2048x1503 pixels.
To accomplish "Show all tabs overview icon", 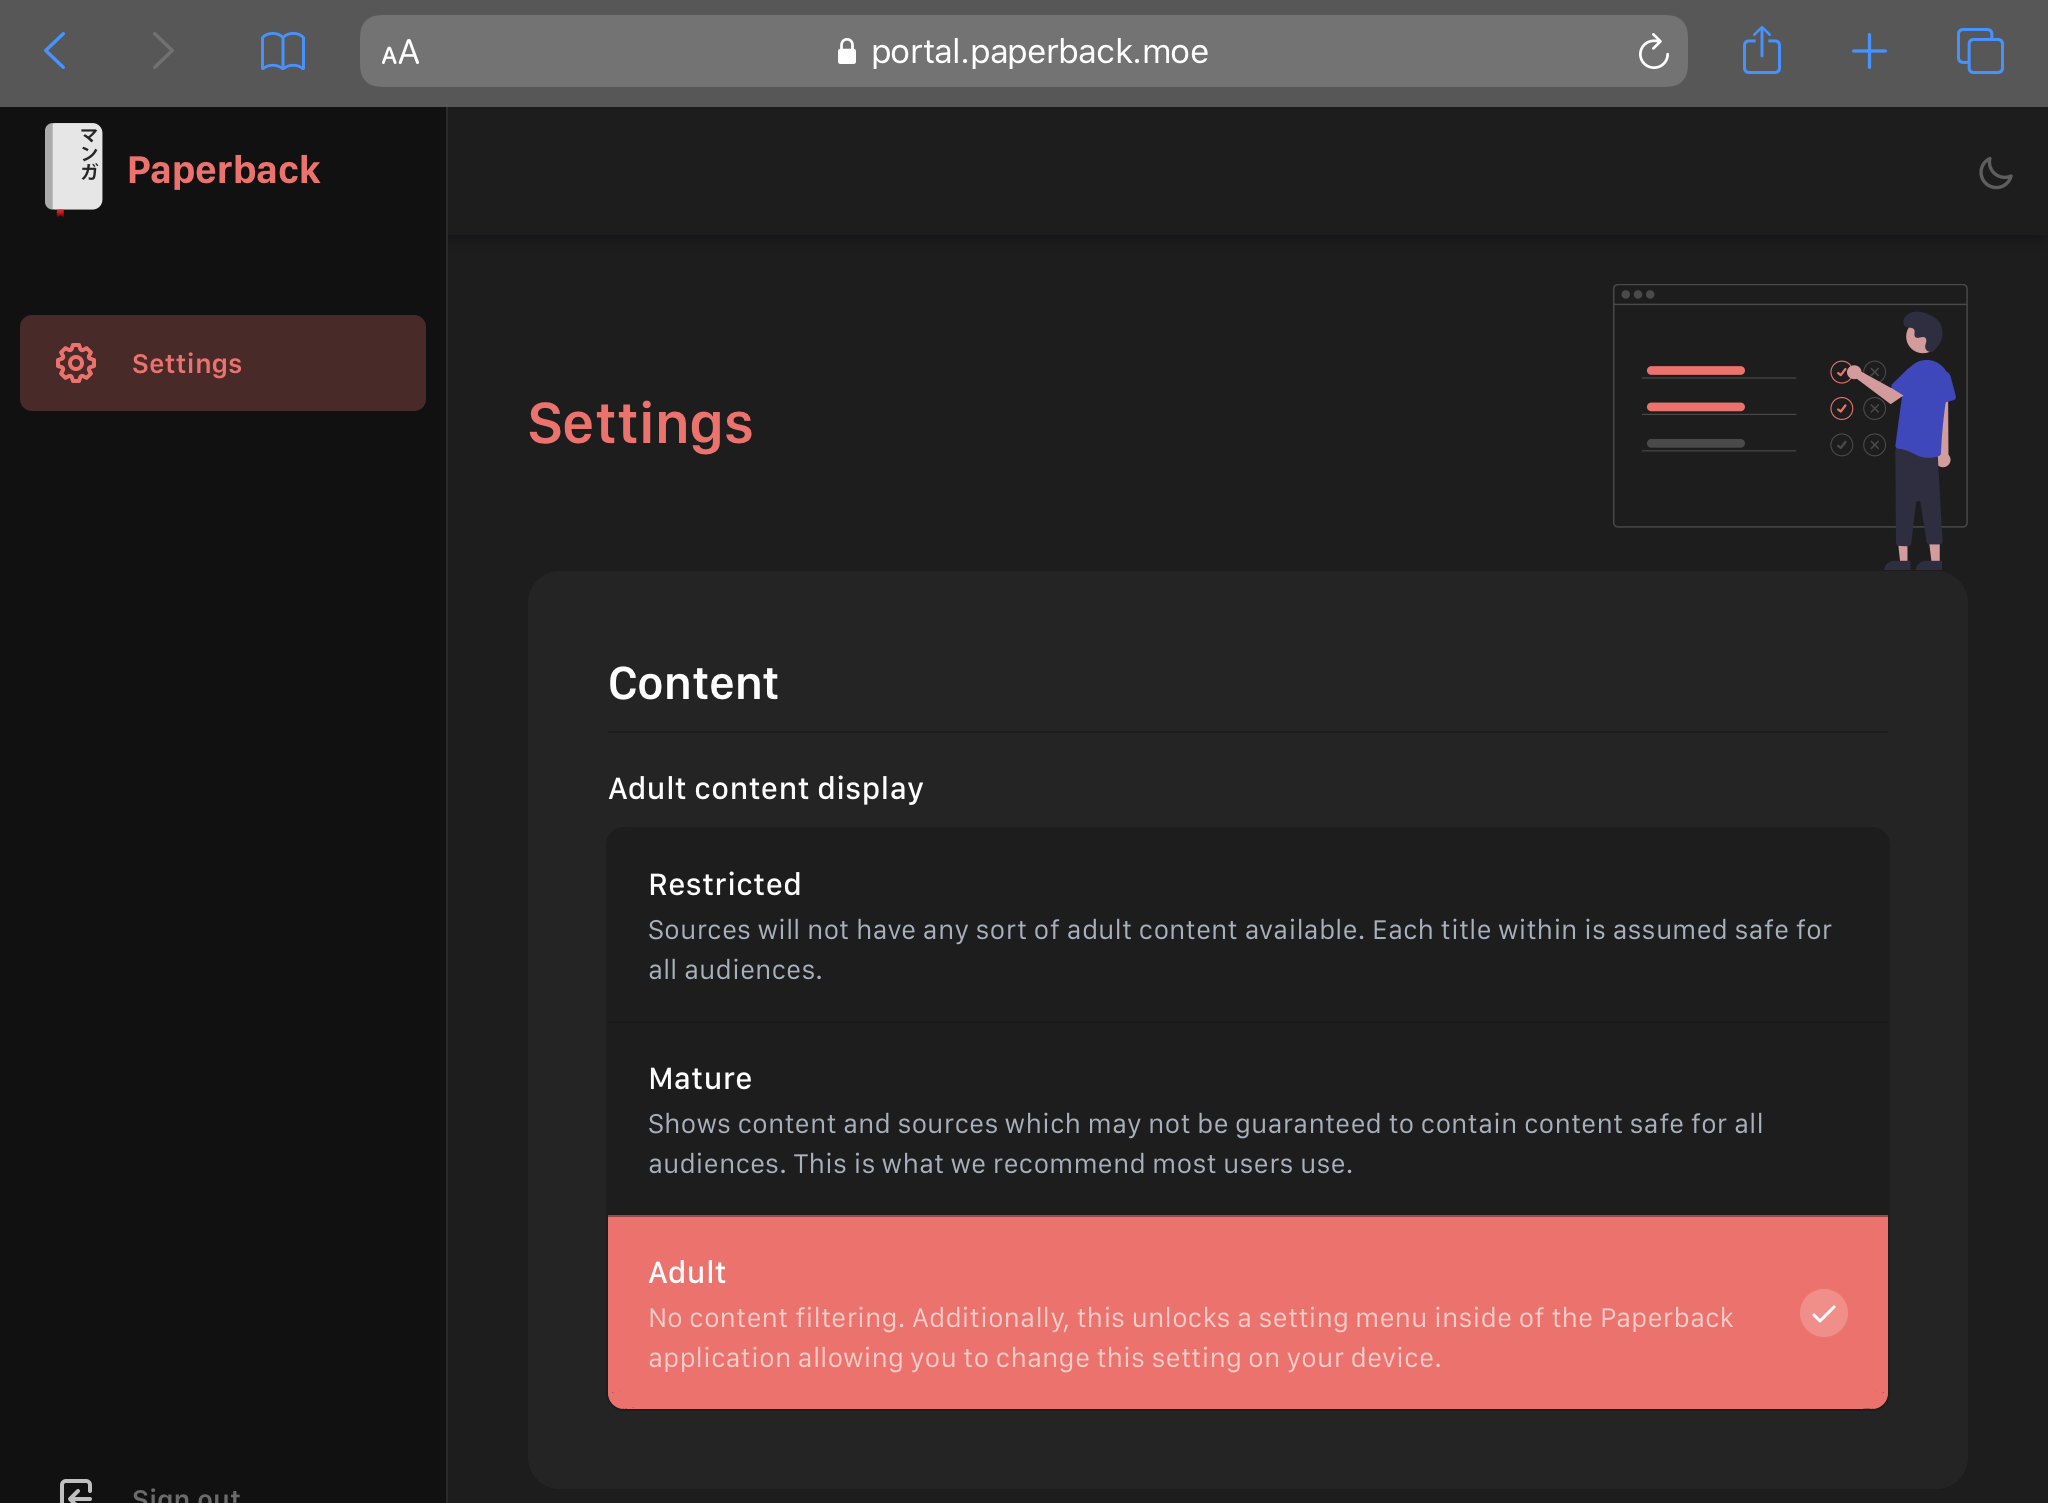I will click(1980, 51).
